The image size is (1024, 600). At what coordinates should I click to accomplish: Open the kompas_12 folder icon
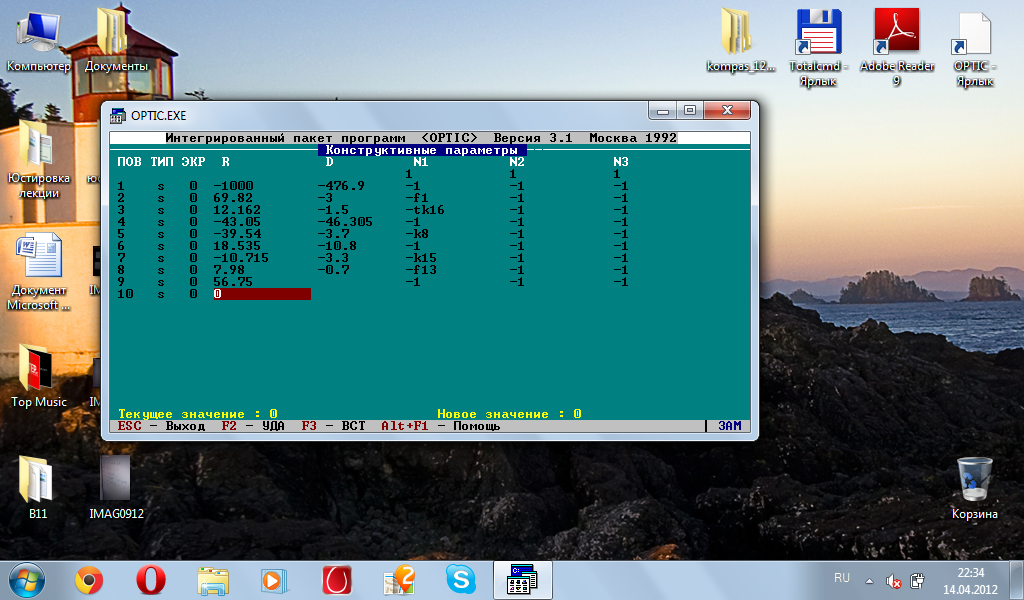(741, 39)
